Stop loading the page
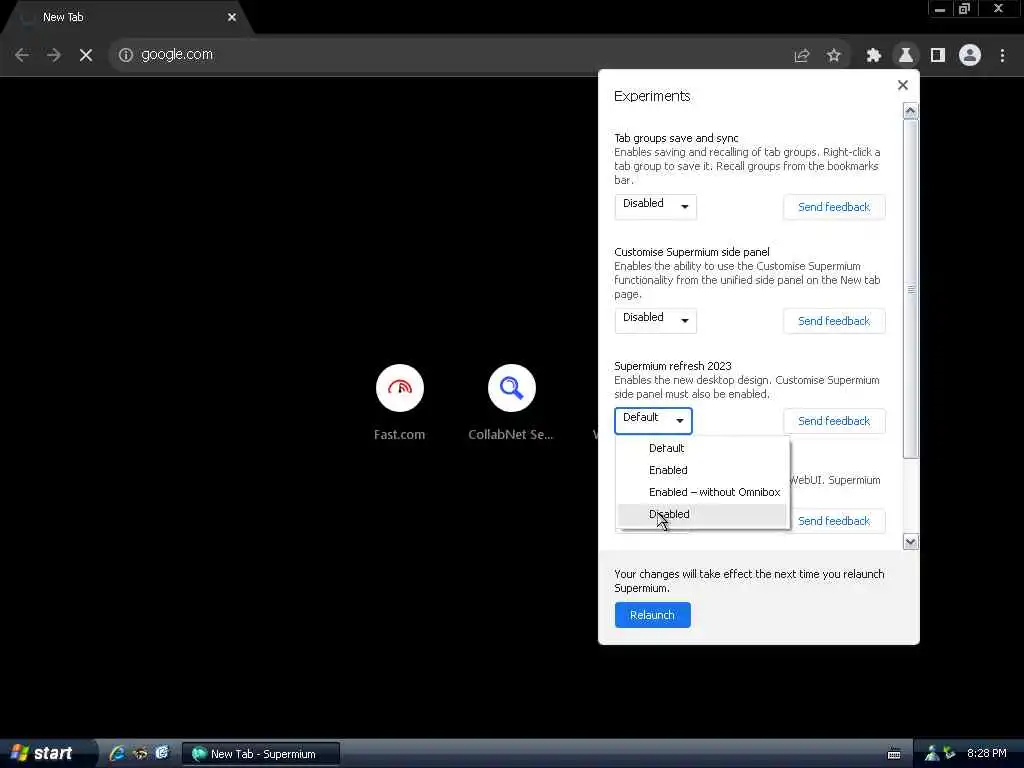 (86, 55)
